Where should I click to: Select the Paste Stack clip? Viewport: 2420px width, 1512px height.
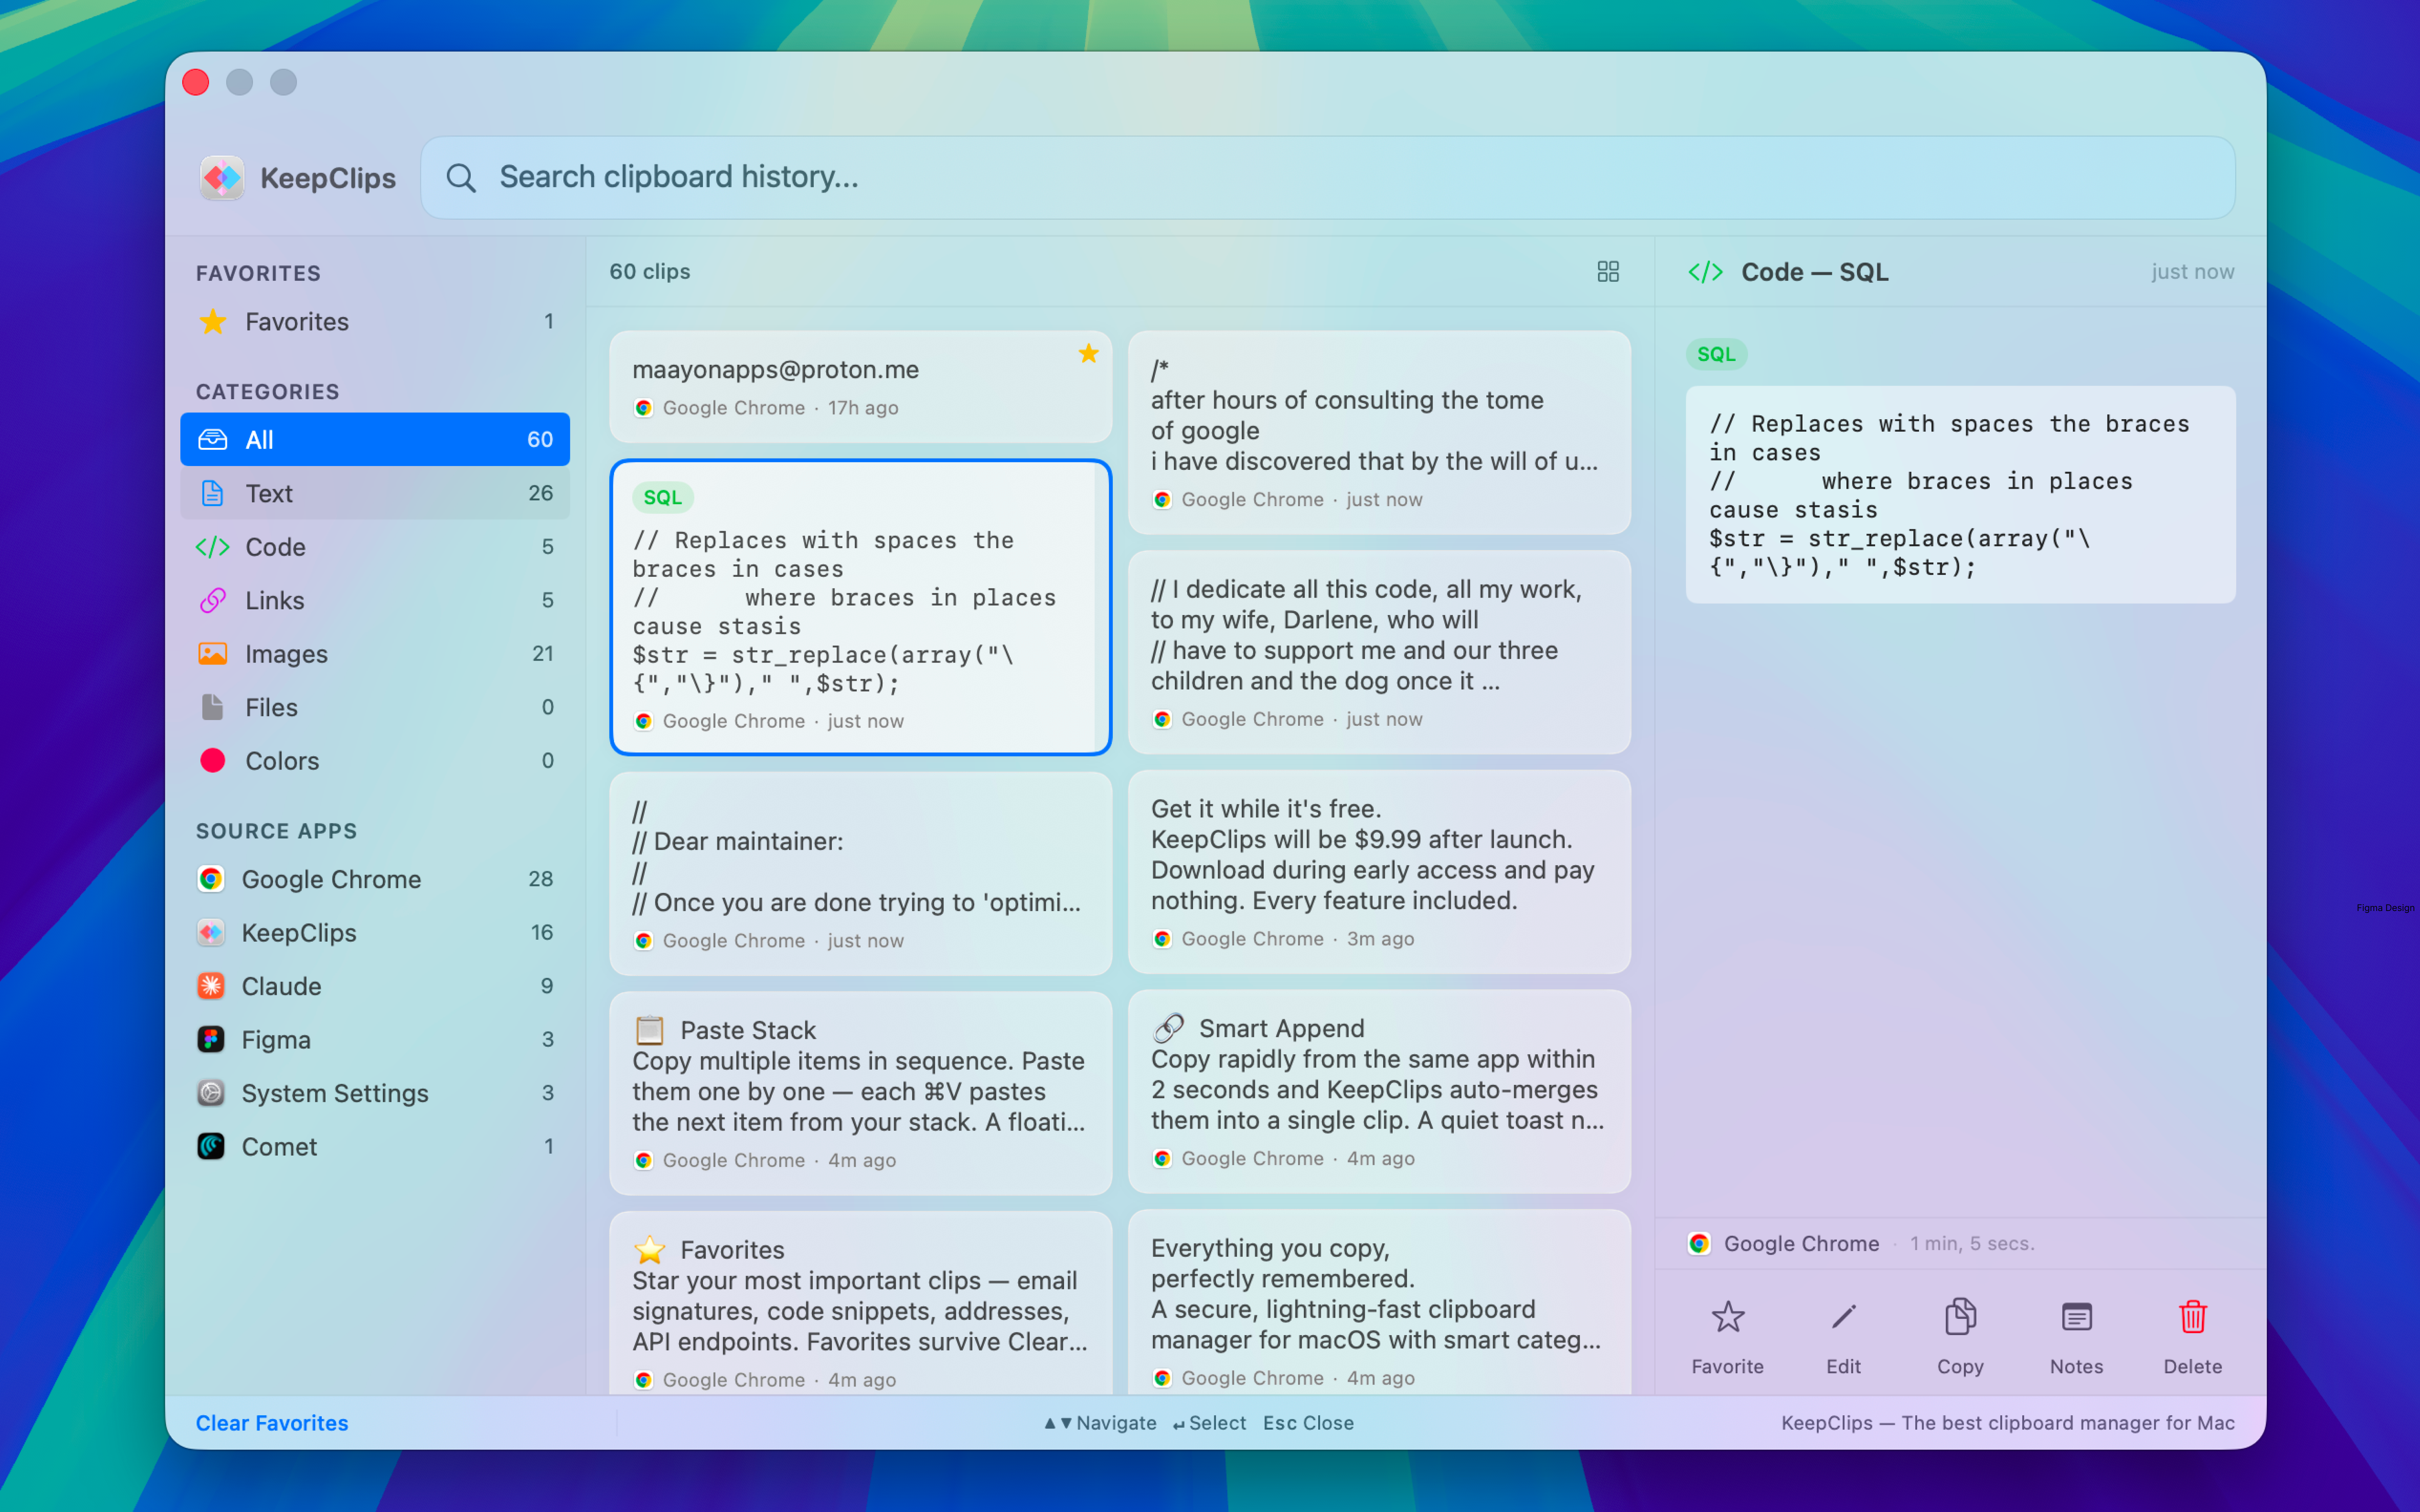(x=861, y=1093)
